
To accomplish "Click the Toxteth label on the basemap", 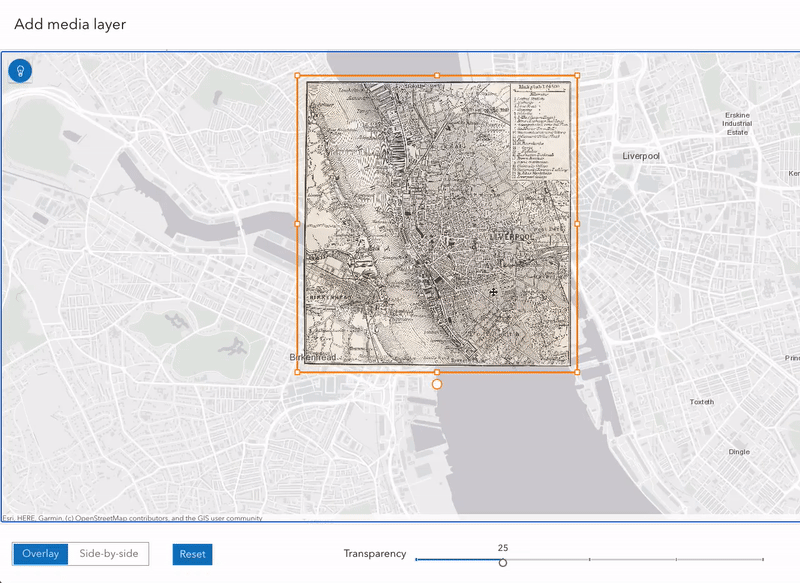I will (702, 402).
